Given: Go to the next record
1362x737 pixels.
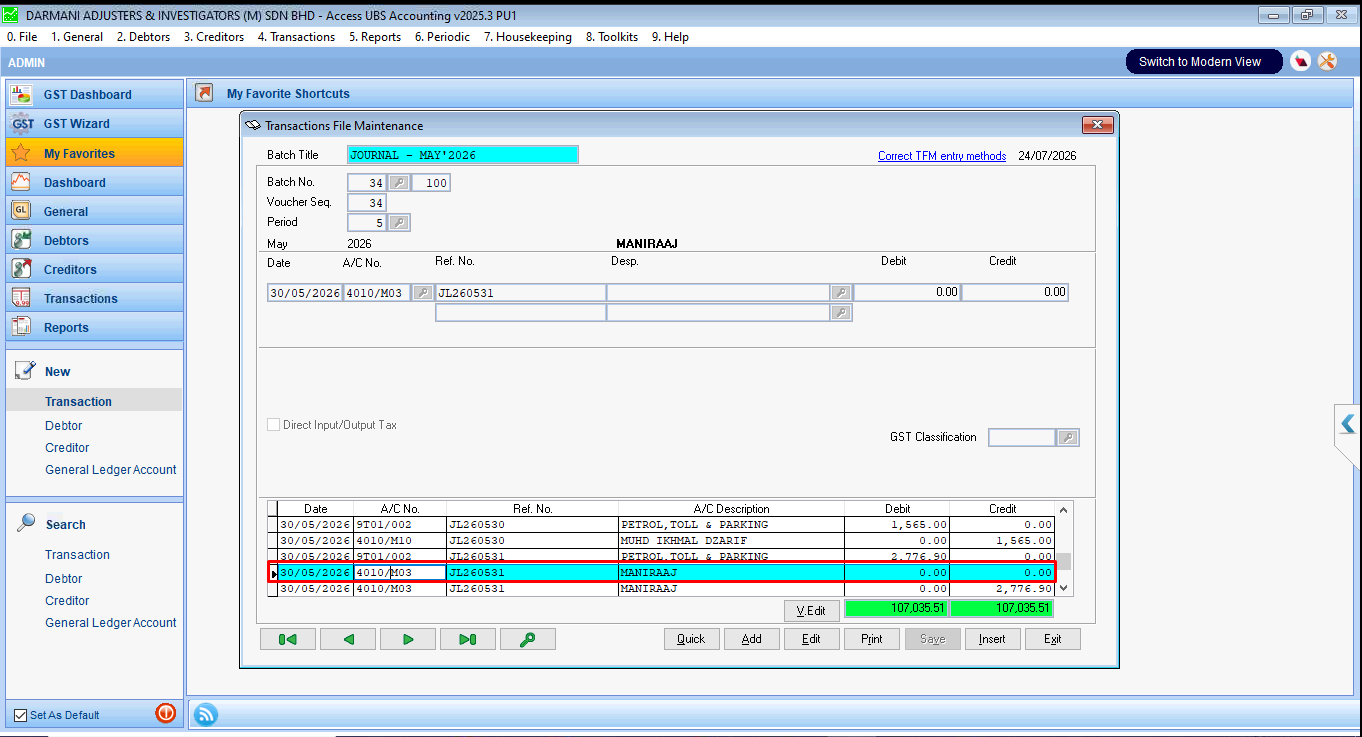Looking at the screenshot, I should [x=408, y=639].
